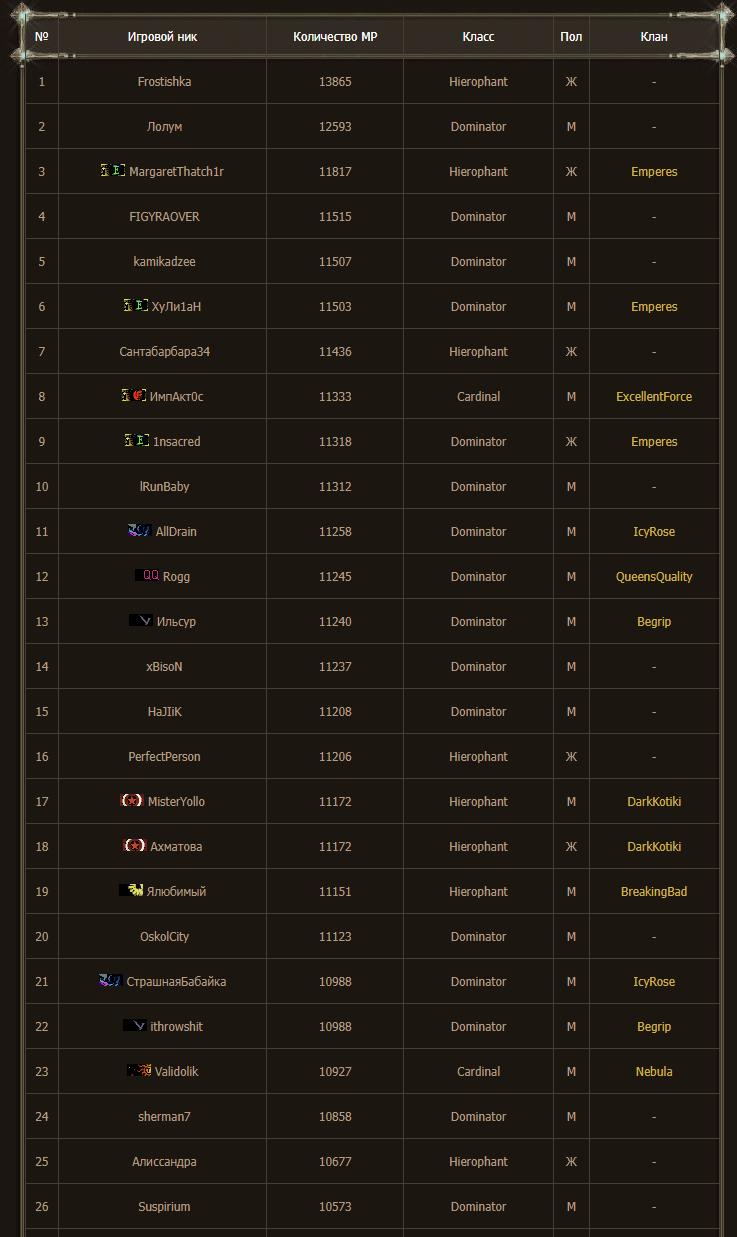Sort by the Количество MP column header
Viewport: 737px width, 1237px height.
(335, 37)
